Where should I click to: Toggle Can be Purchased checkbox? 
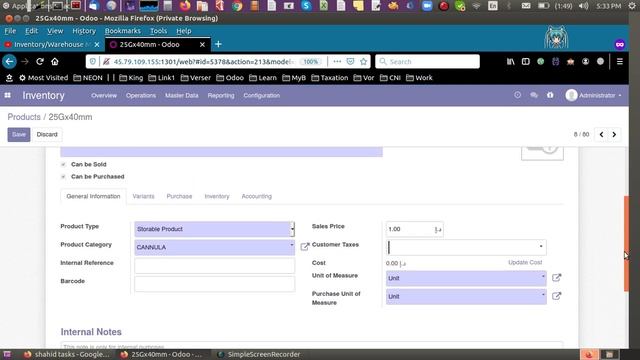pos(63,177)
